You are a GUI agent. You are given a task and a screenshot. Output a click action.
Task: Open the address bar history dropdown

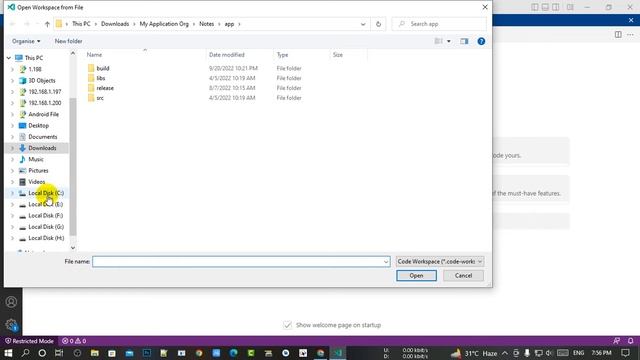click(363, 24)
